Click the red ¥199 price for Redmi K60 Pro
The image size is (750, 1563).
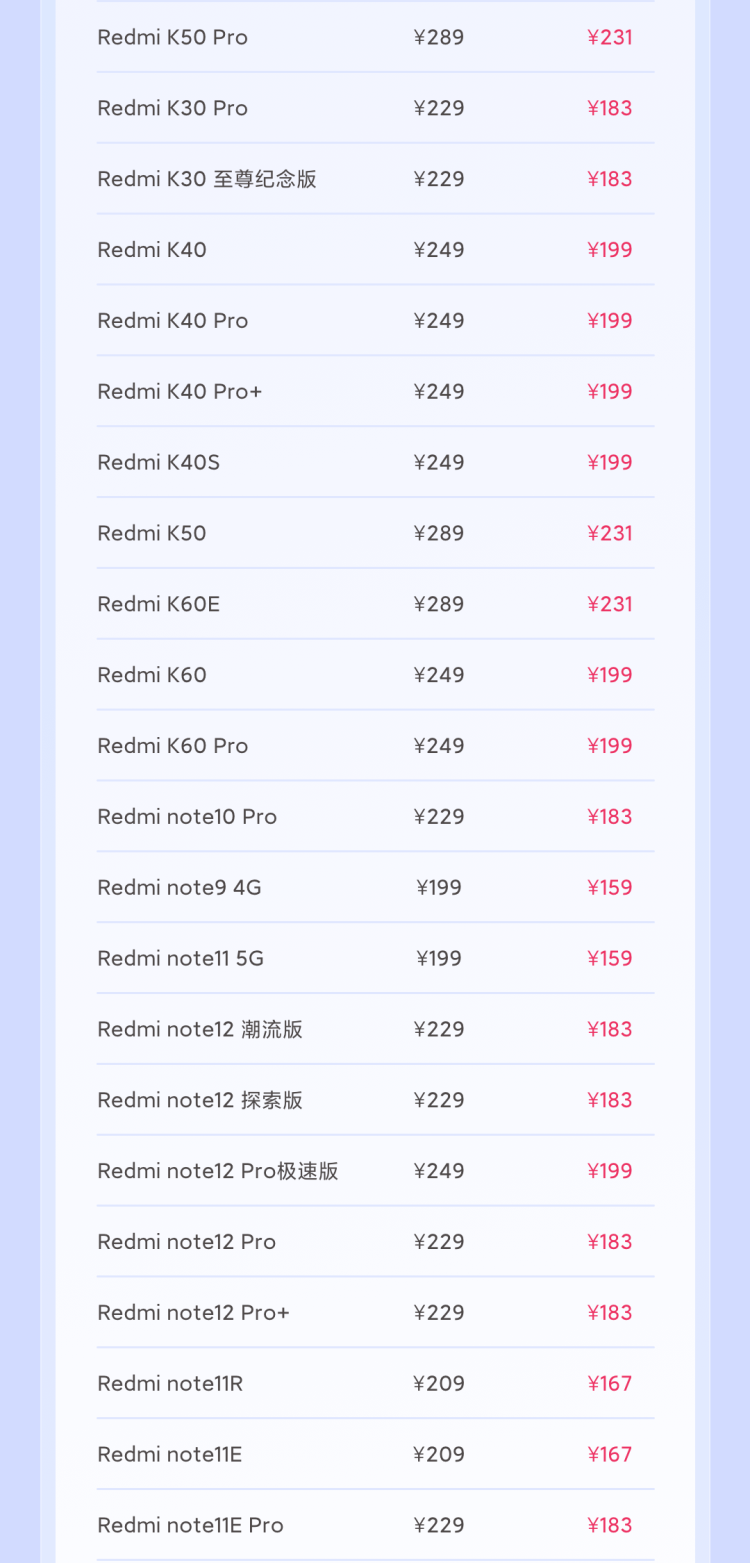pos(610,746)
